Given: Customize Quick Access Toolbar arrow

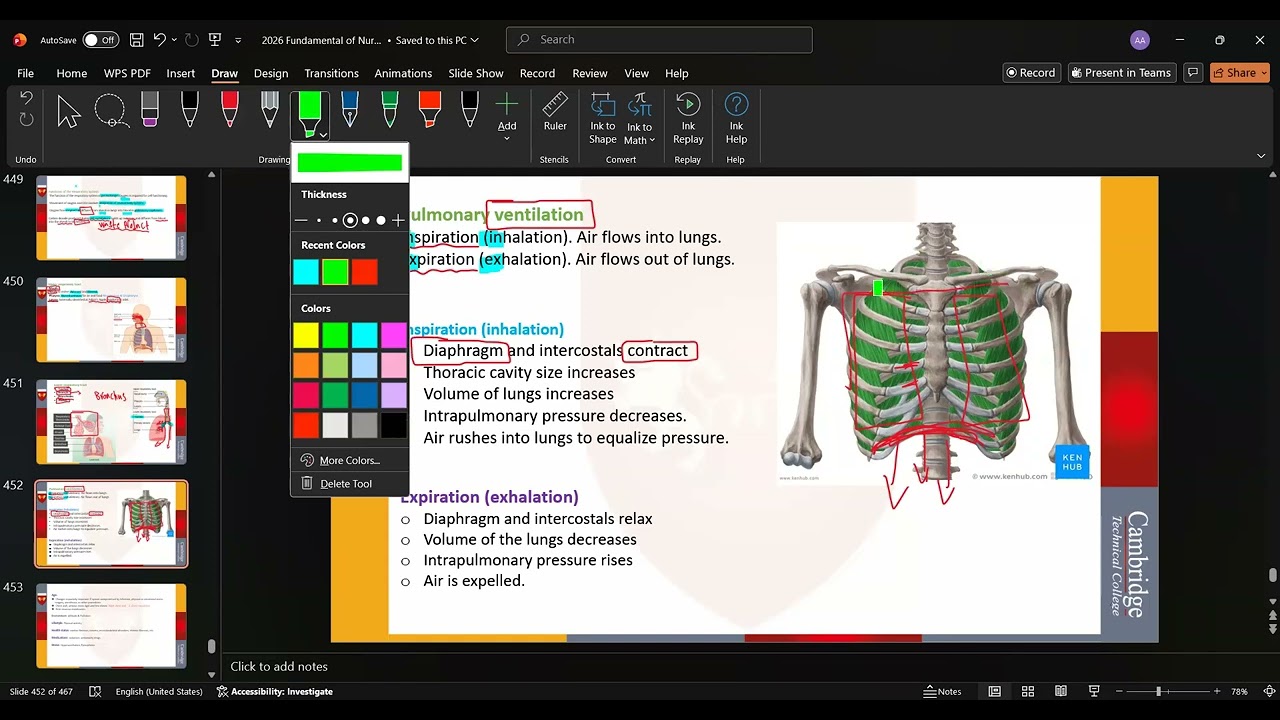Looking at the screenshot, I should [x=238, y=40].
